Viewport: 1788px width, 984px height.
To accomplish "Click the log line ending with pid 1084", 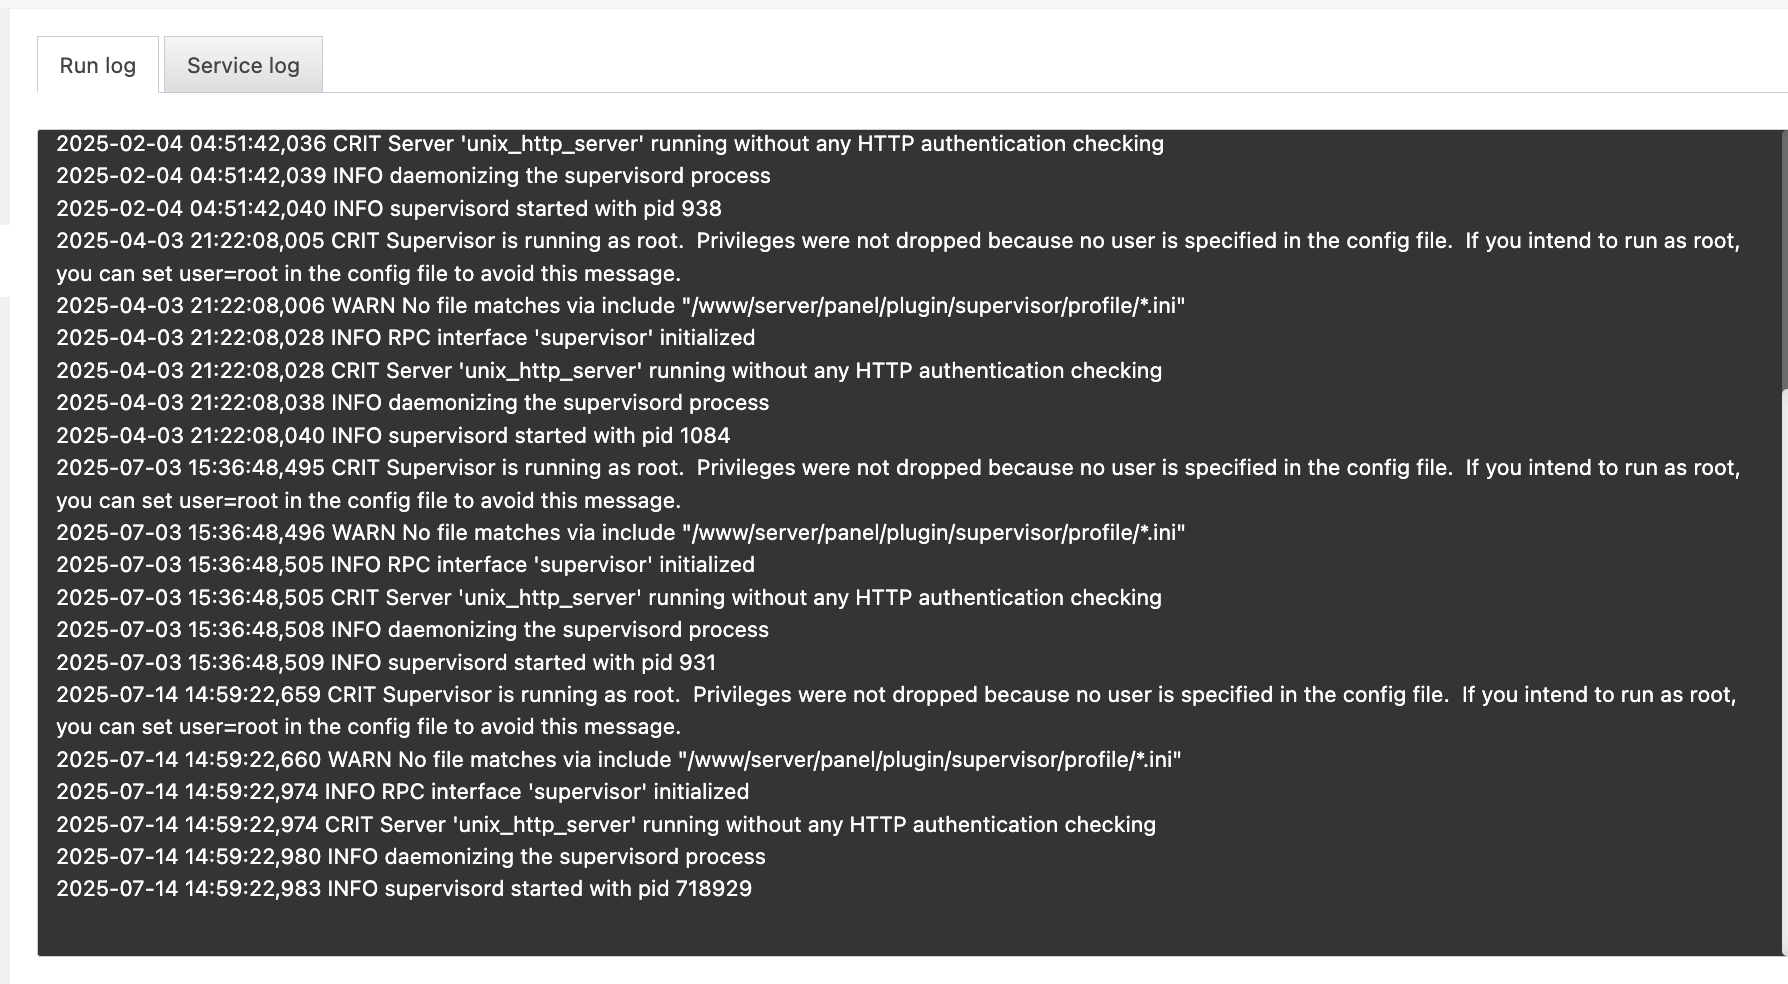I will pos(393,436).
